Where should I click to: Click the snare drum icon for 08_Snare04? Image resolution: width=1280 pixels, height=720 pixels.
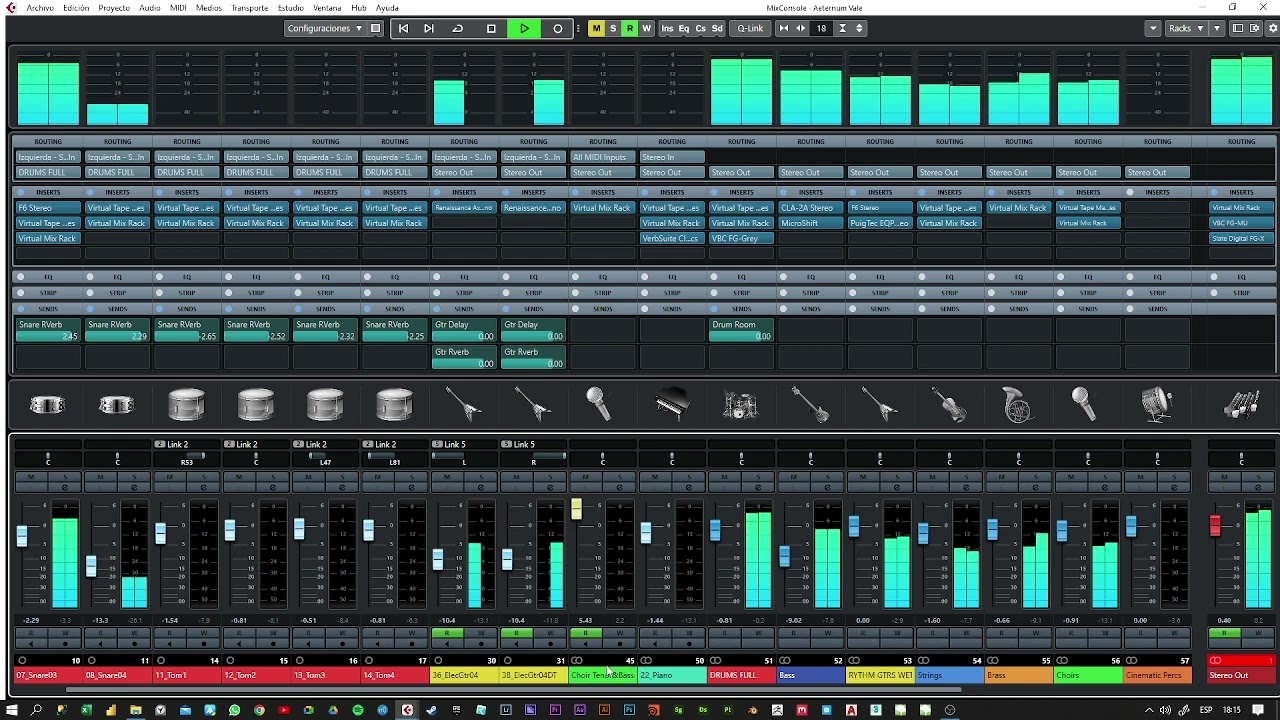(x=117, y=405)
